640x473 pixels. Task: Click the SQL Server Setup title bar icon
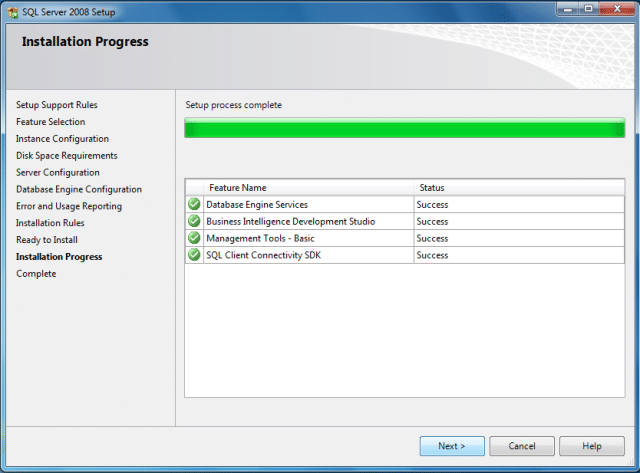[13, 12]
